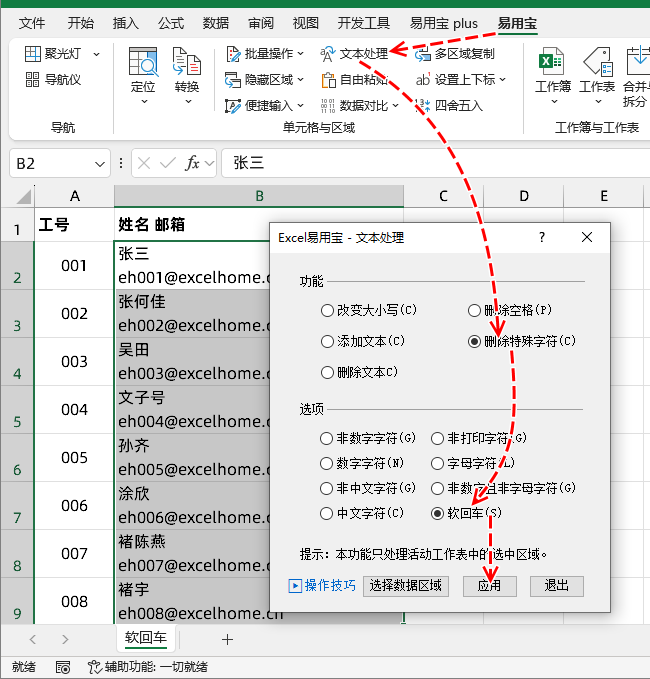Select the 数字字符 radio option

click(326, 463)
